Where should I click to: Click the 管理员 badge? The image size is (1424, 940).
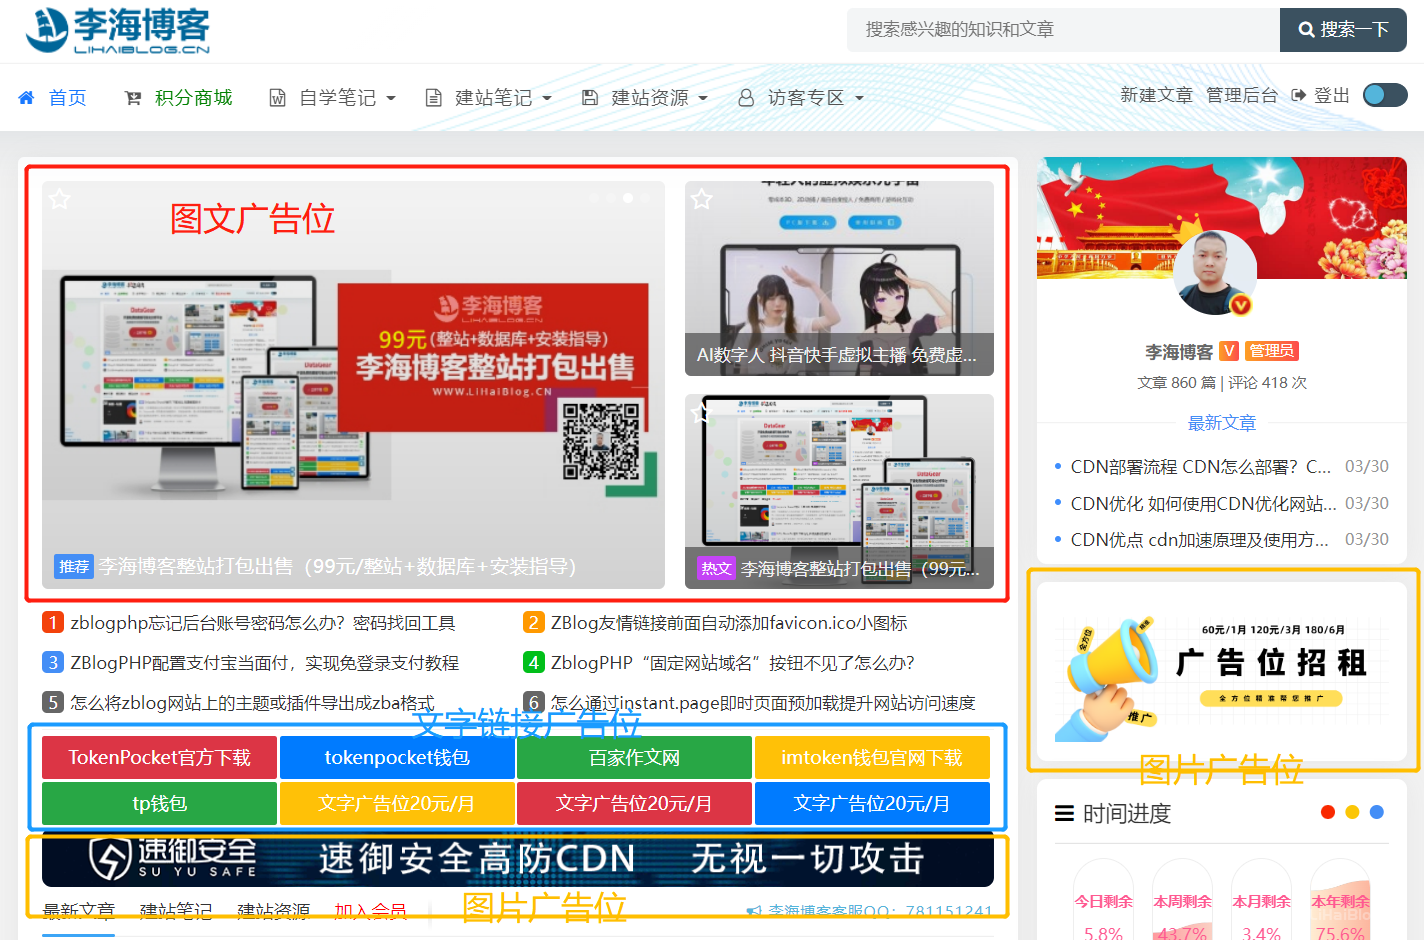pos(1271,351)
